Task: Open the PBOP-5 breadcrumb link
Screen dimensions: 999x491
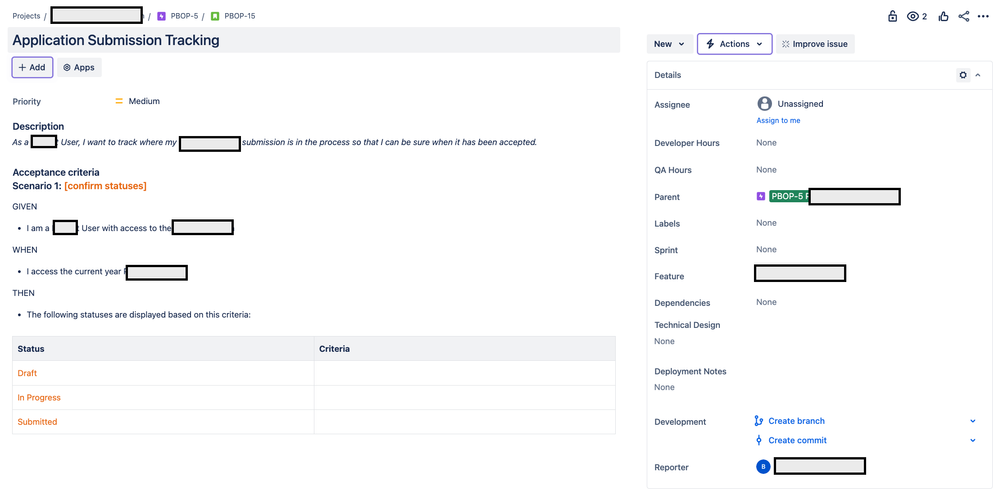Action: [x=184, y=16]
